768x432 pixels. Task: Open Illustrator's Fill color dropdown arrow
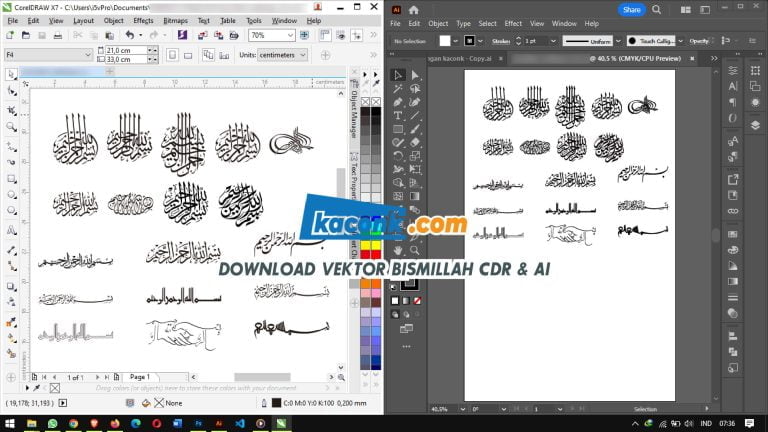(456, 41)
